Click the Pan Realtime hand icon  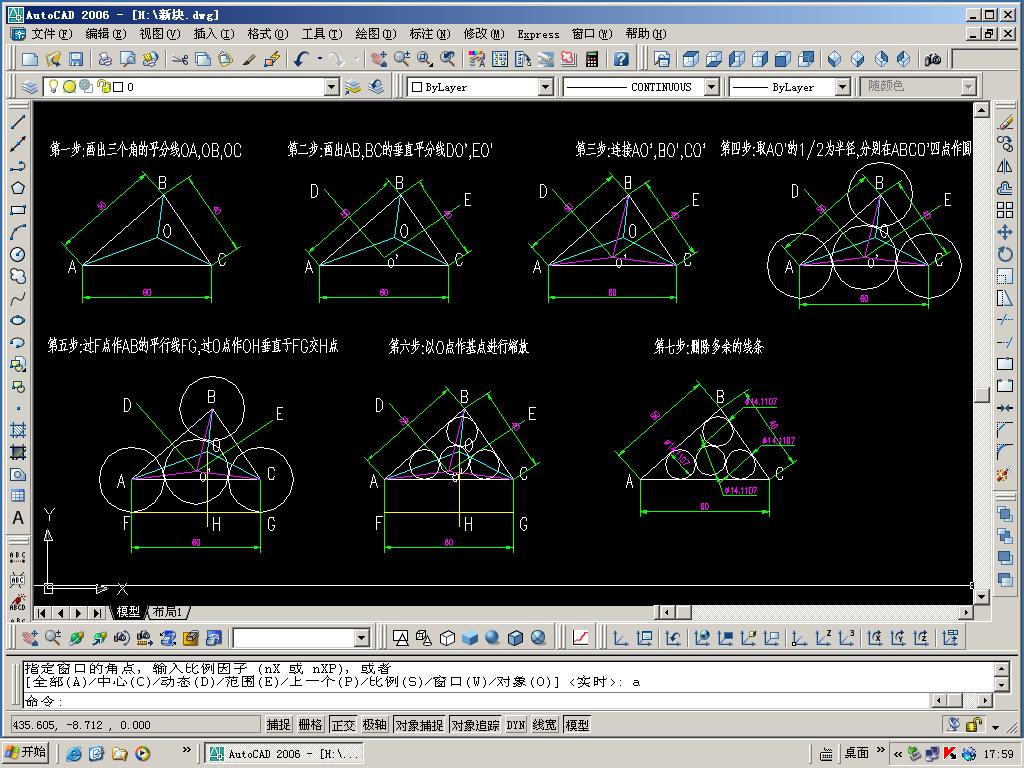[379, 59]
